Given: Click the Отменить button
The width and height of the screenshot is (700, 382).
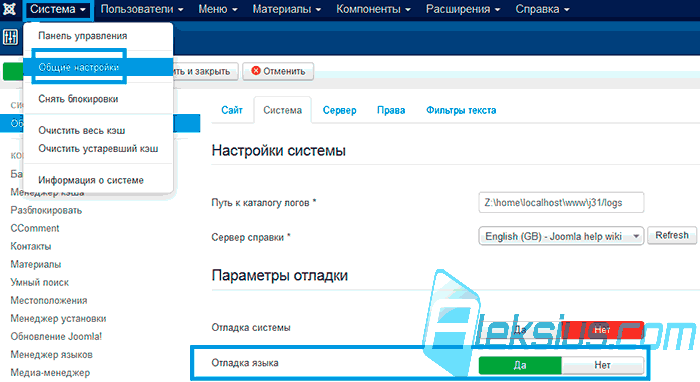Looking at the screenshot, I should tap(278, 71).
